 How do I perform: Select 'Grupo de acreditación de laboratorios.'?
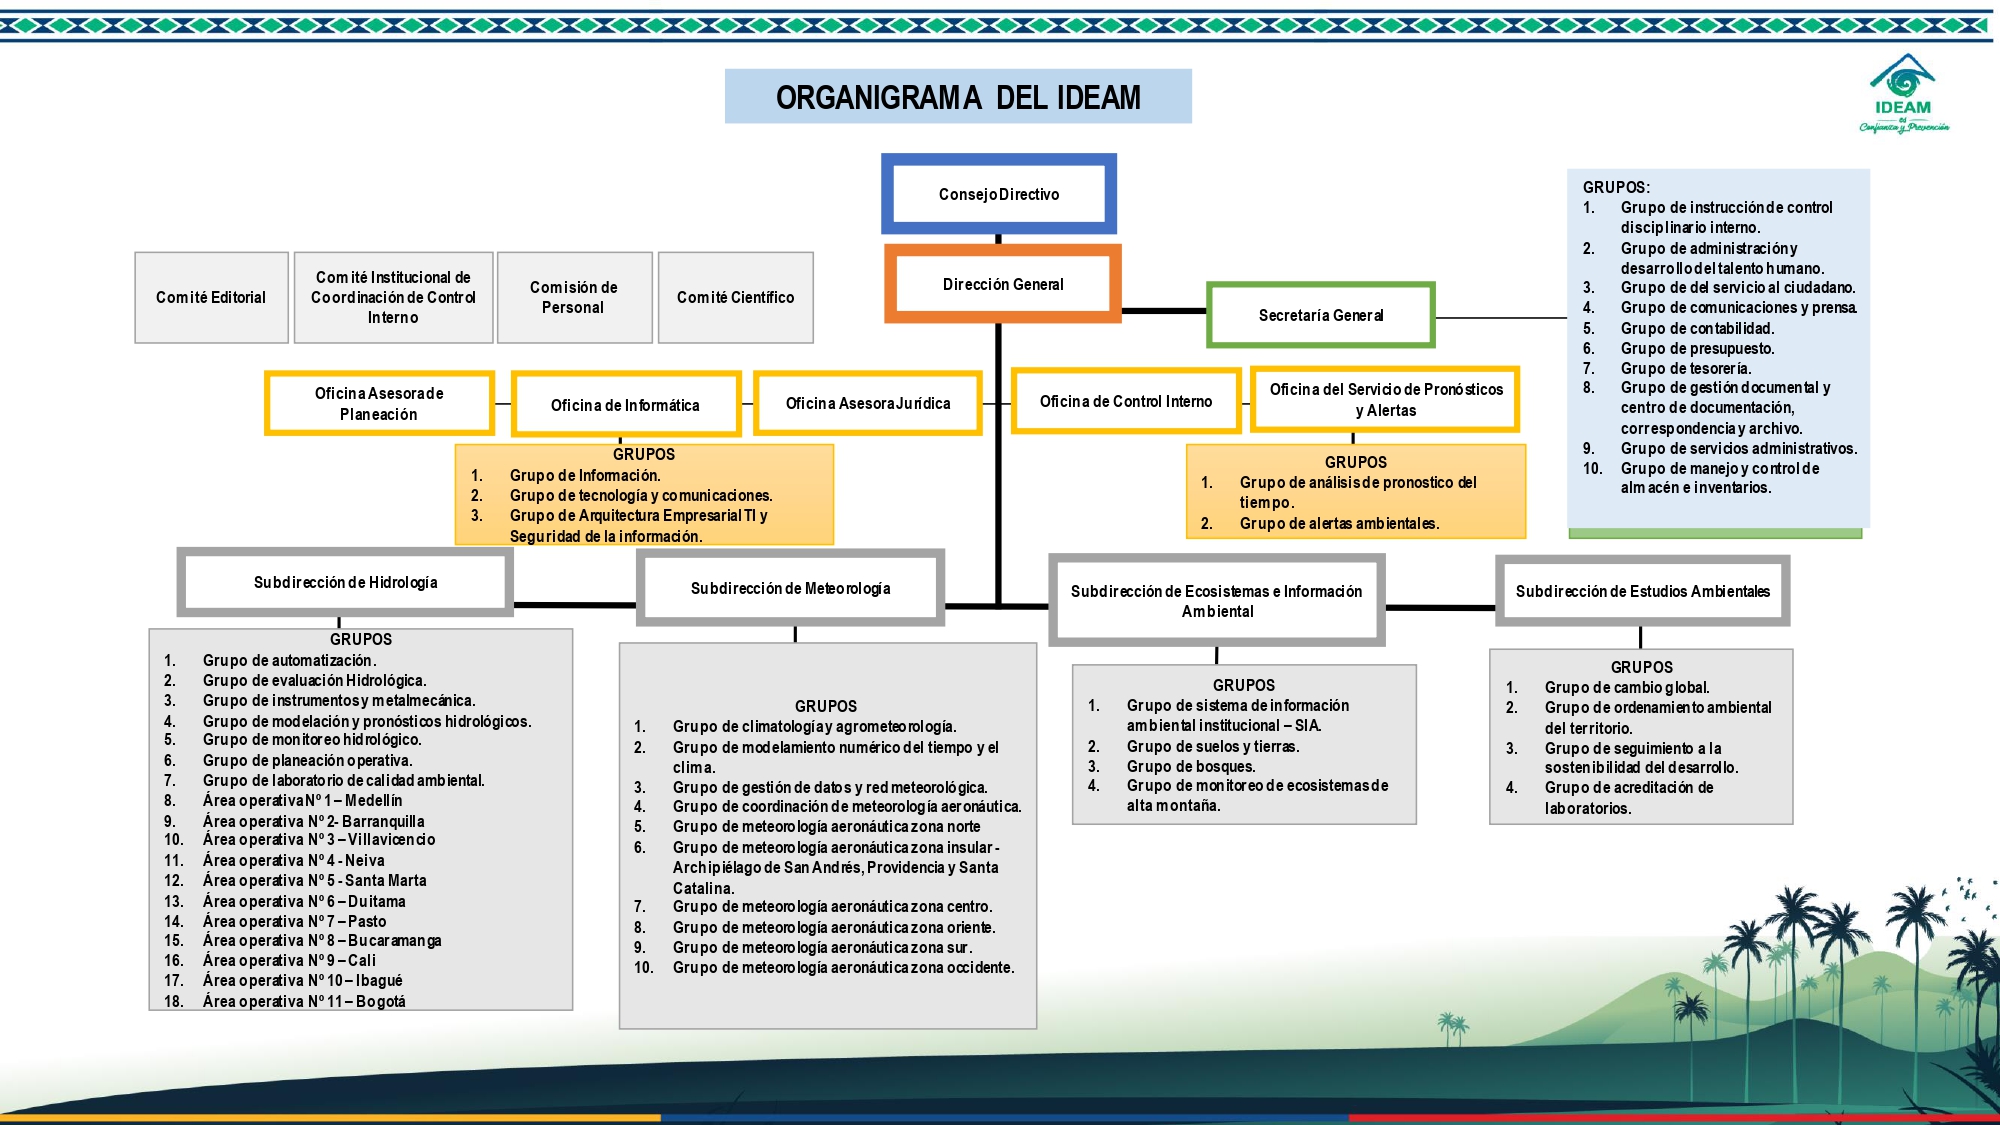pyautogui.click(x=1629, y=797)
